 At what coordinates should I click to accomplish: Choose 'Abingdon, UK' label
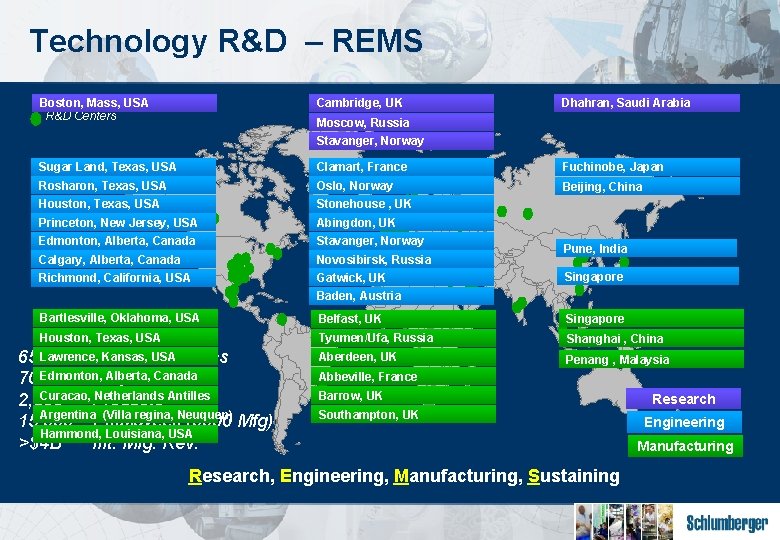401,222
